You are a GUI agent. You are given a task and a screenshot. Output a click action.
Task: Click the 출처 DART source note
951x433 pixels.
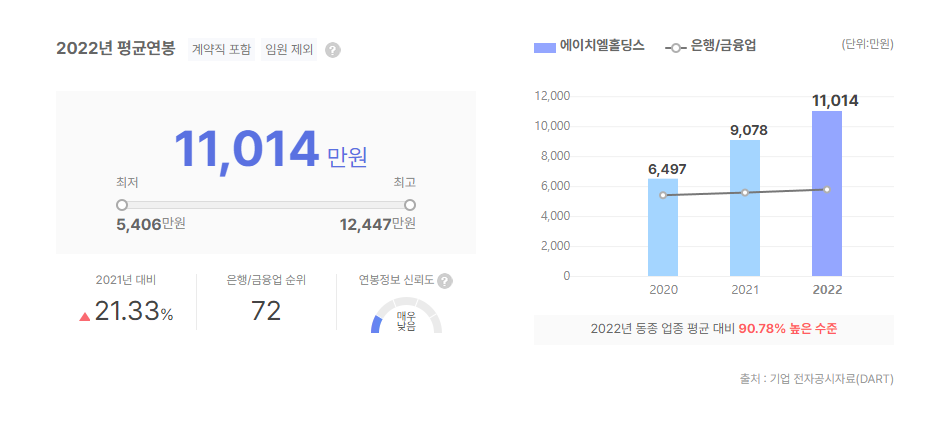coord(816,379)
